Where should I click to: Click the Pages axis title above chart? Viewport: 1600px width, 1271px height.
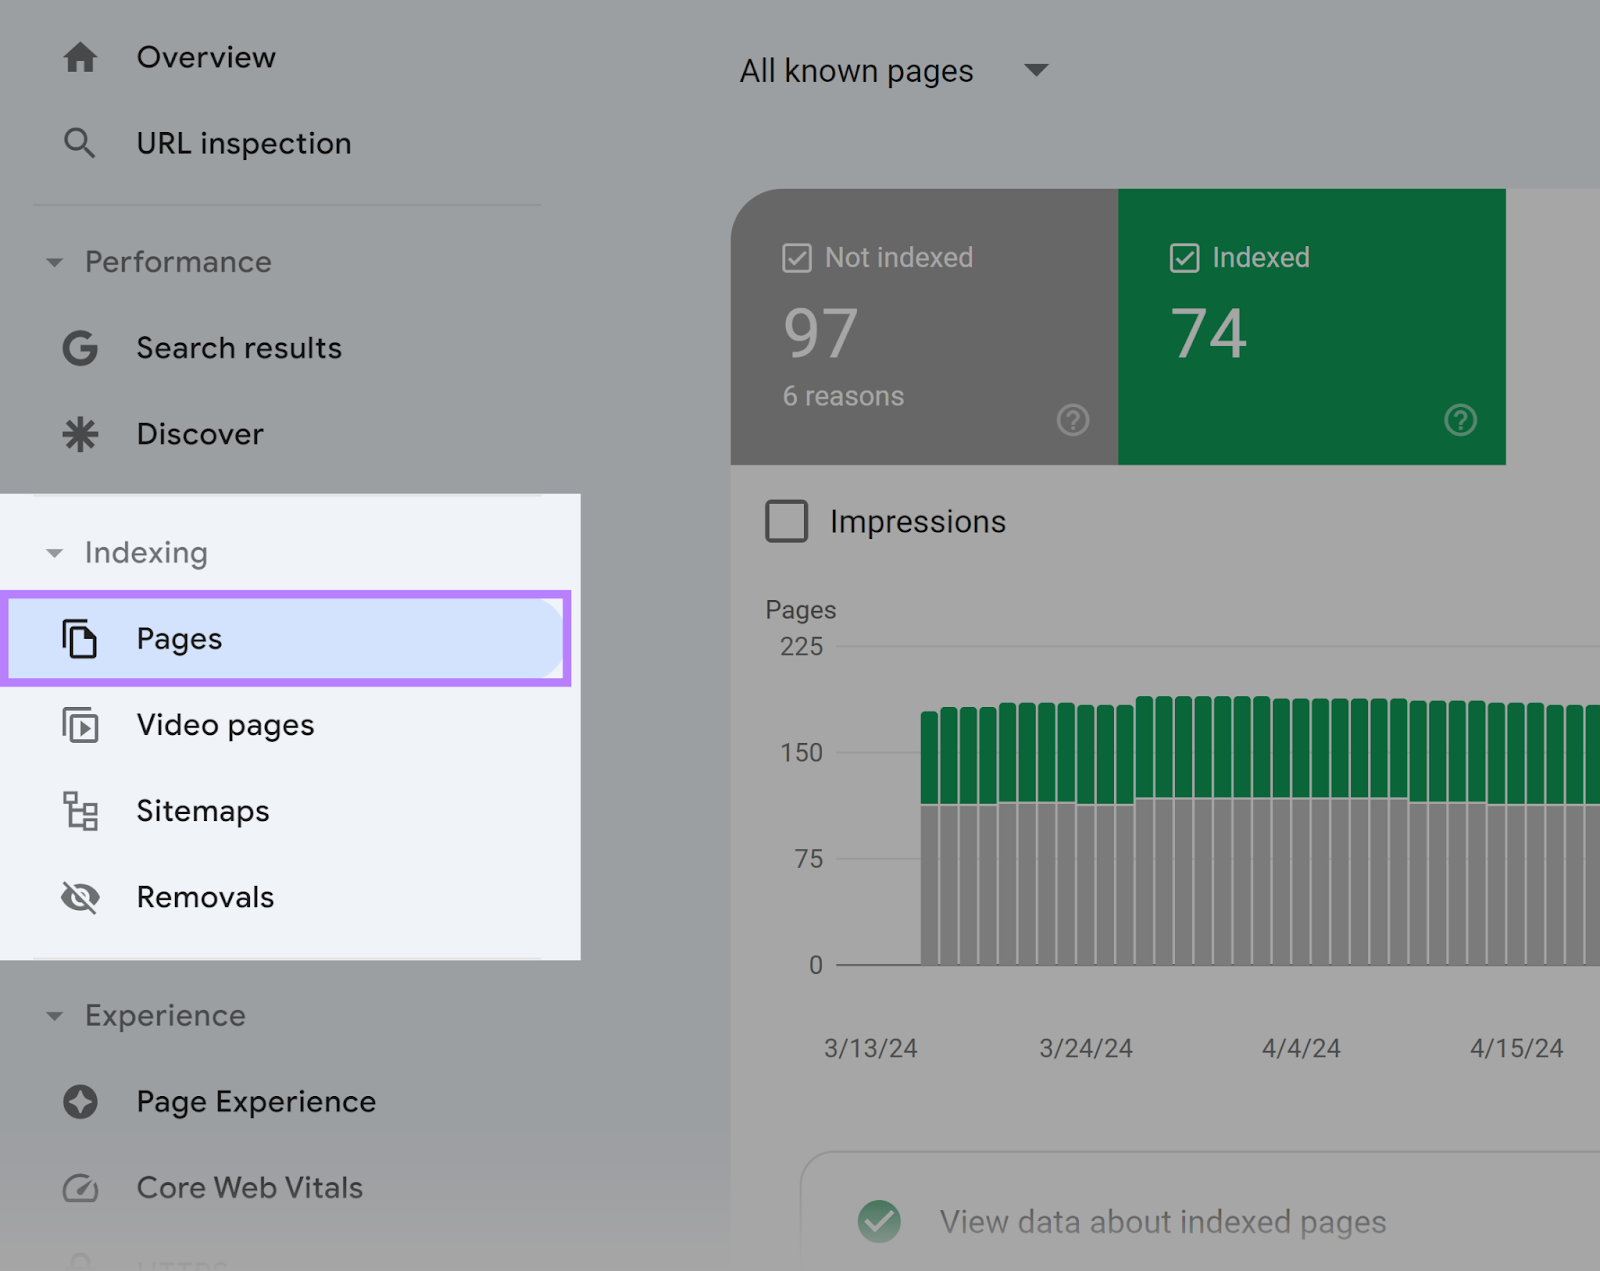pos(800,610)
